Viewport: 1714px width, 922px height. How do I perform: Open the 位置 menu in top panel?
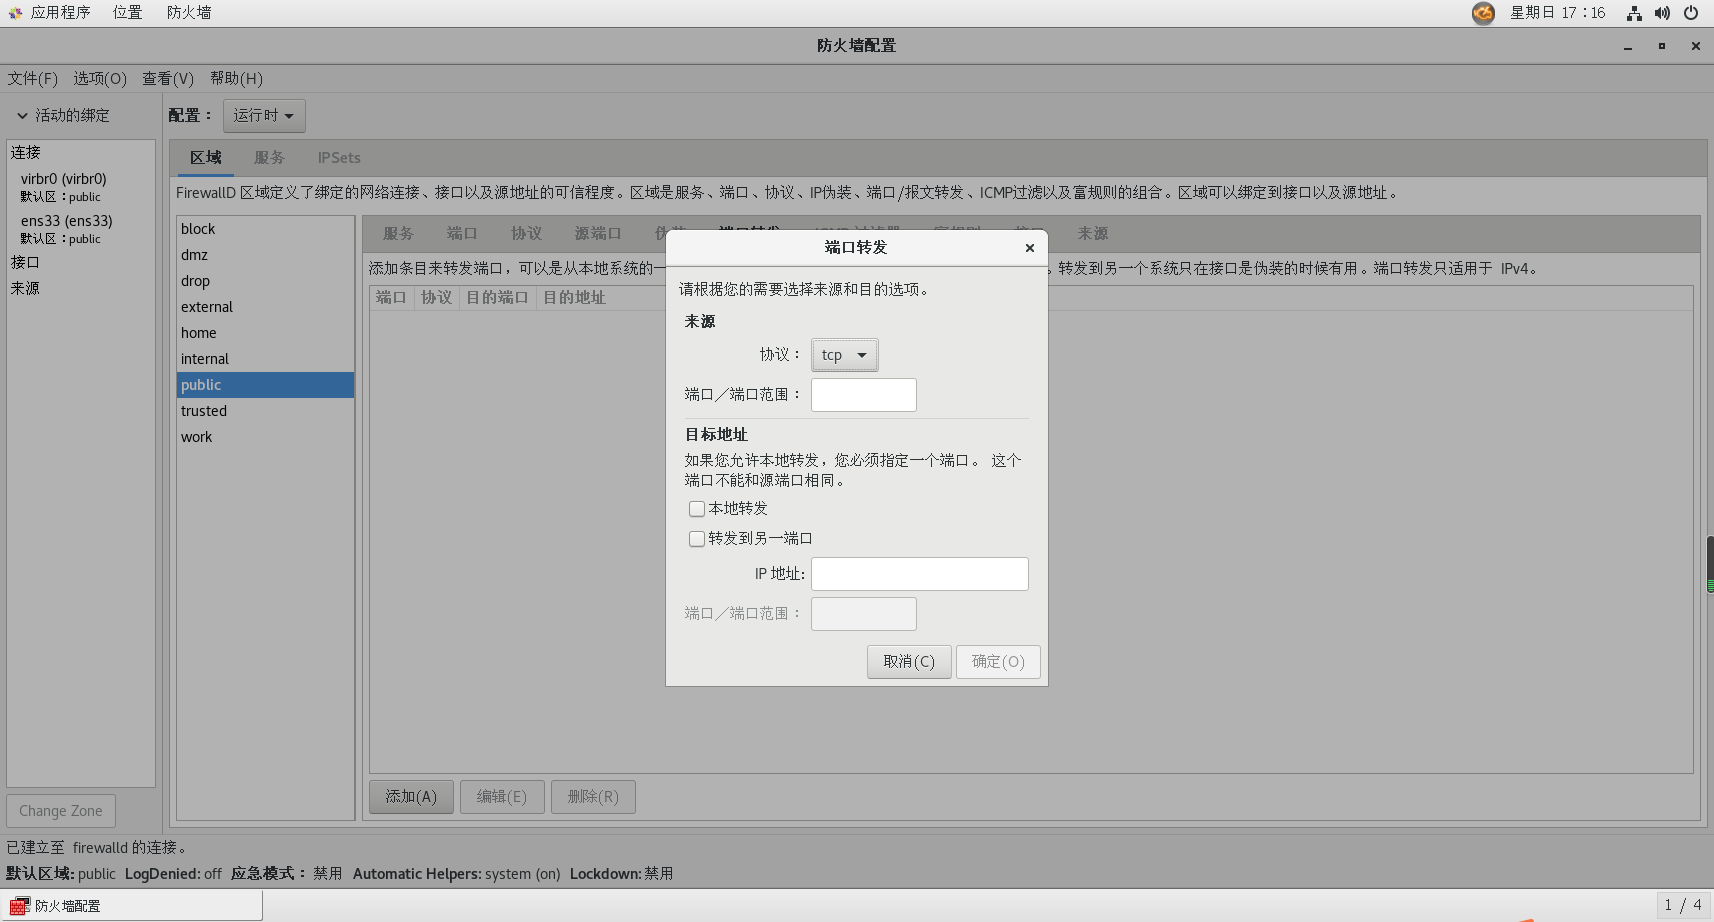pyautogui.click(x=127, y=13)
